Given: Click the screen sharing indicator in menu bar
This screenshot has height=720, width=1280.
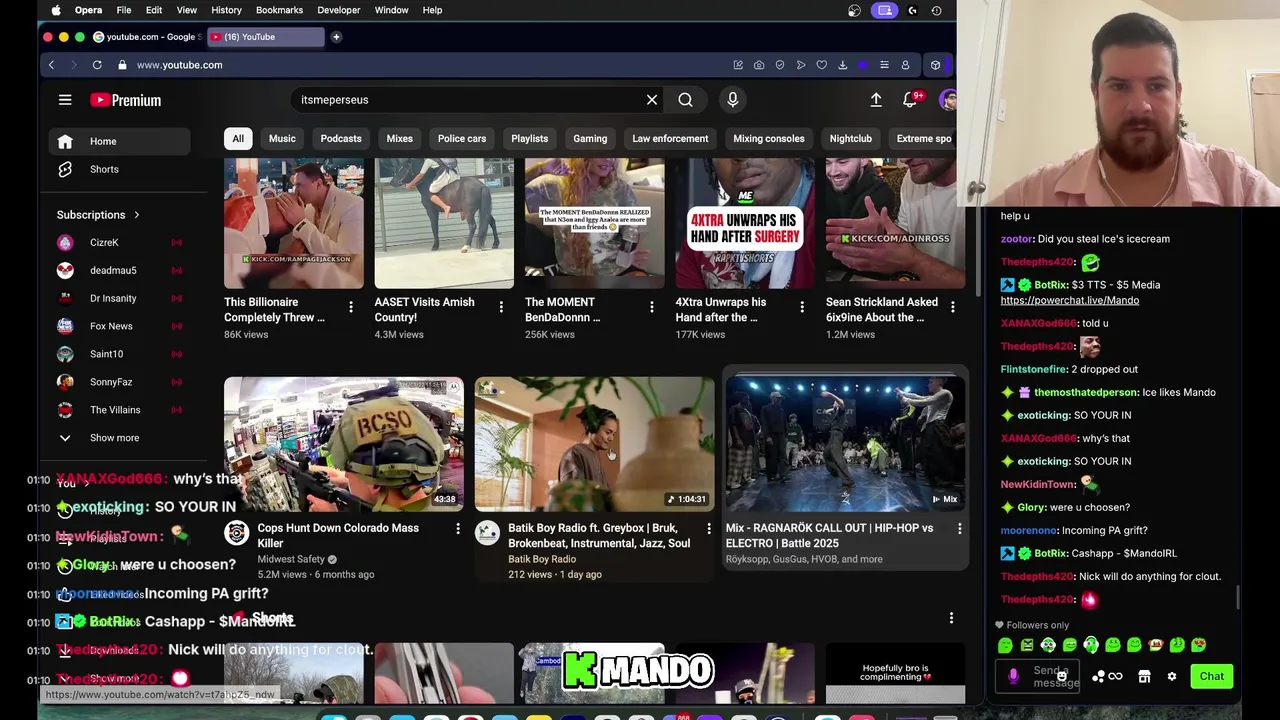Looking at the screenshot, I should 884,10.
